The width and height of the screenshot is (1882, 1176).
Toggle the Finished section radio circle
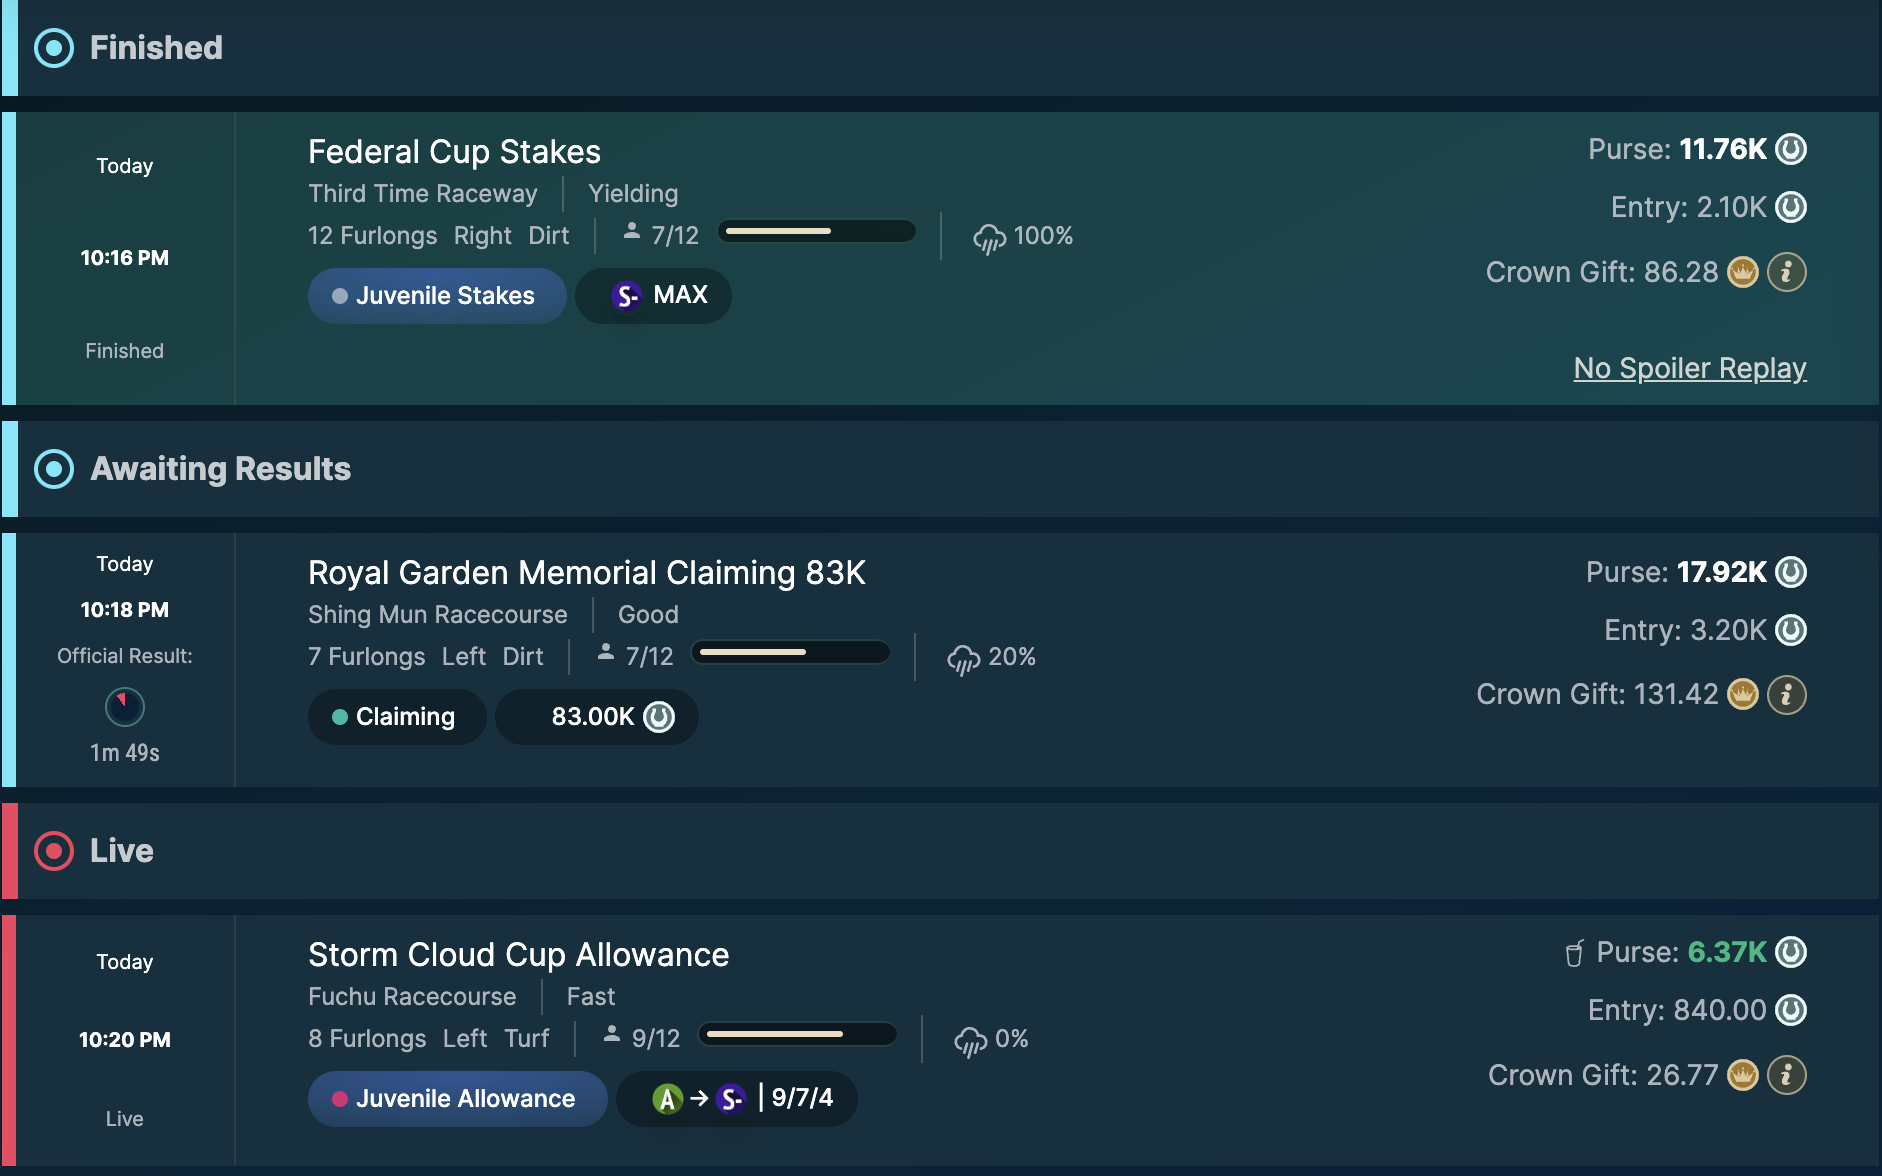54,48
